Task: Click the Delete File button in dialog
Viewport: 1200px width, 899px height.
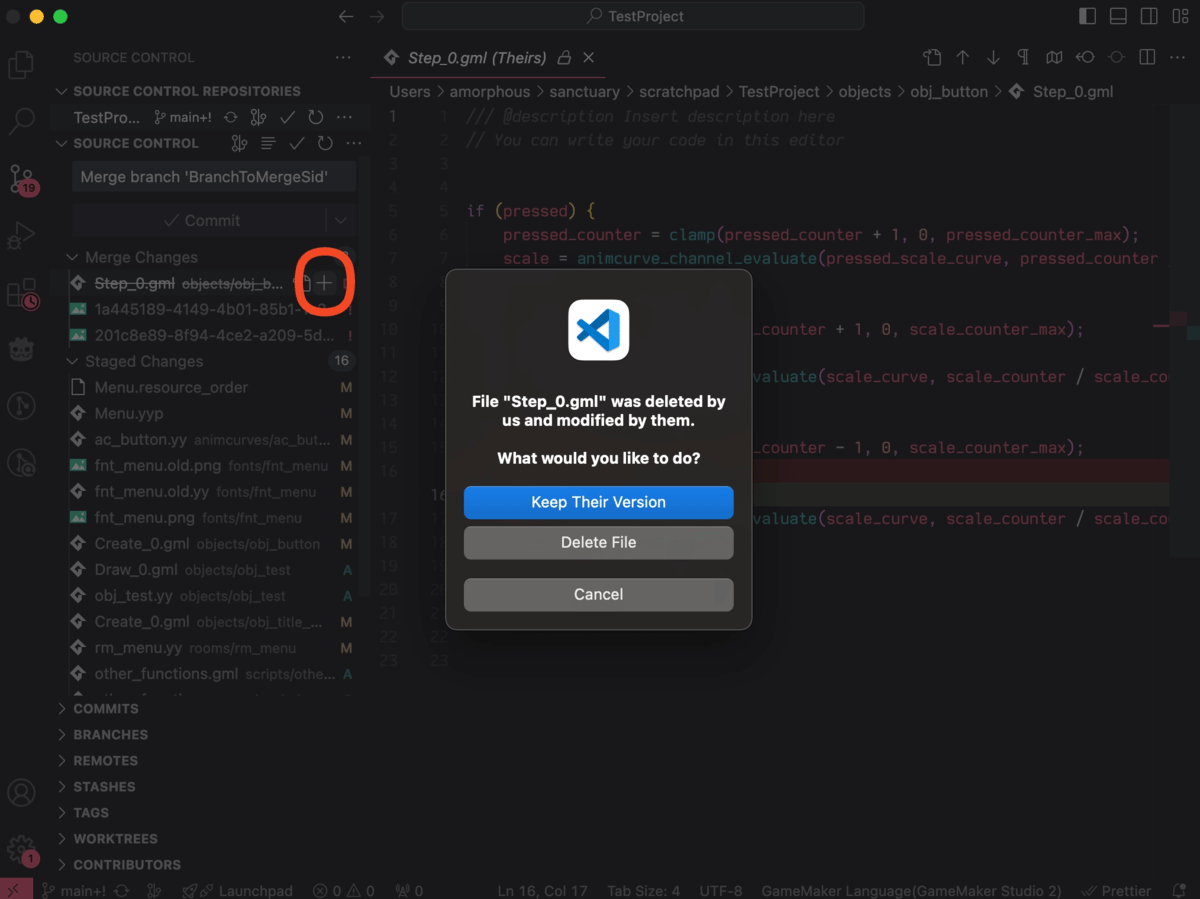Action: [598, 543]
